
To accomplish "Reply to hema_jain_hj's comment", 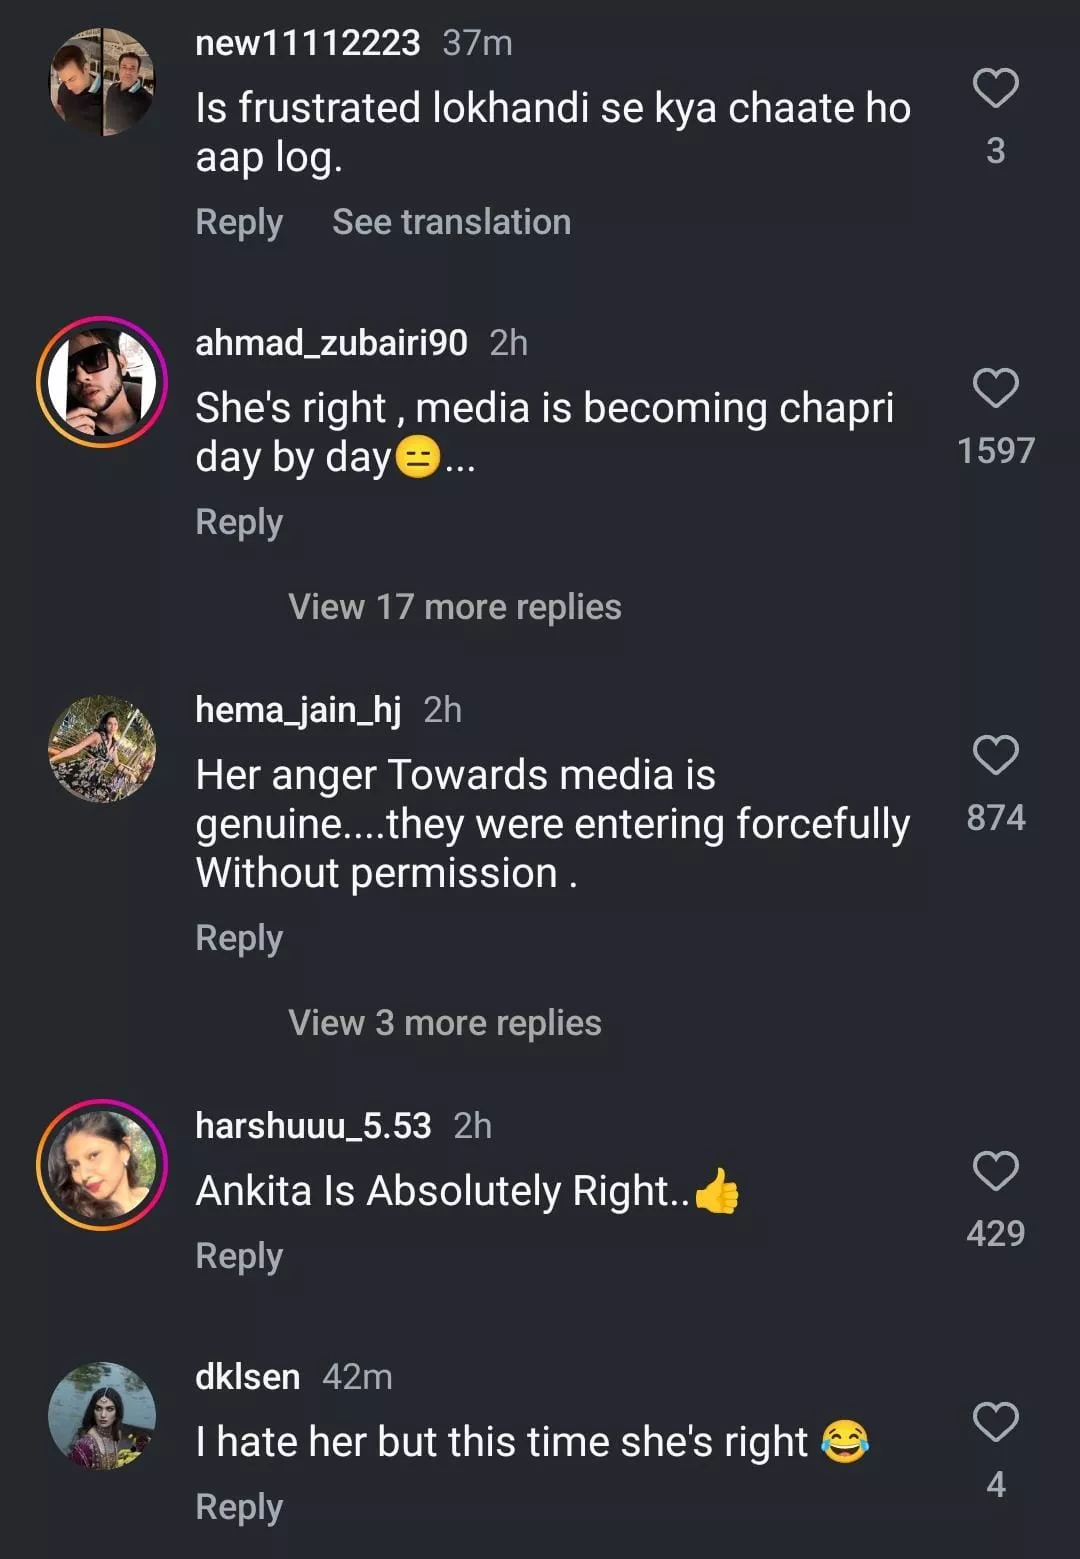I will [239, 938].
